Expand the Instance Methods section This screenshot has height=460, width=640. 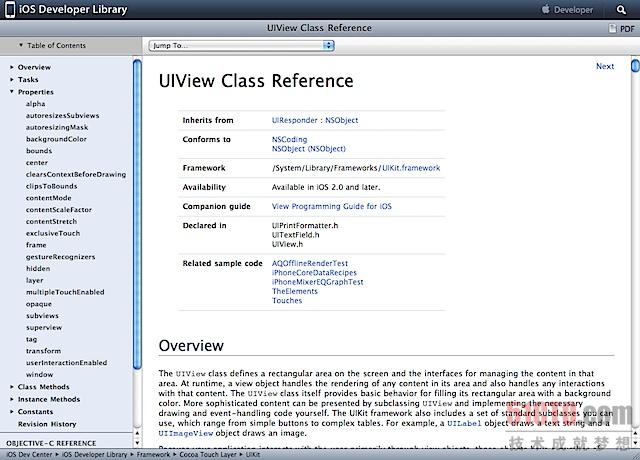pos(11,399)
